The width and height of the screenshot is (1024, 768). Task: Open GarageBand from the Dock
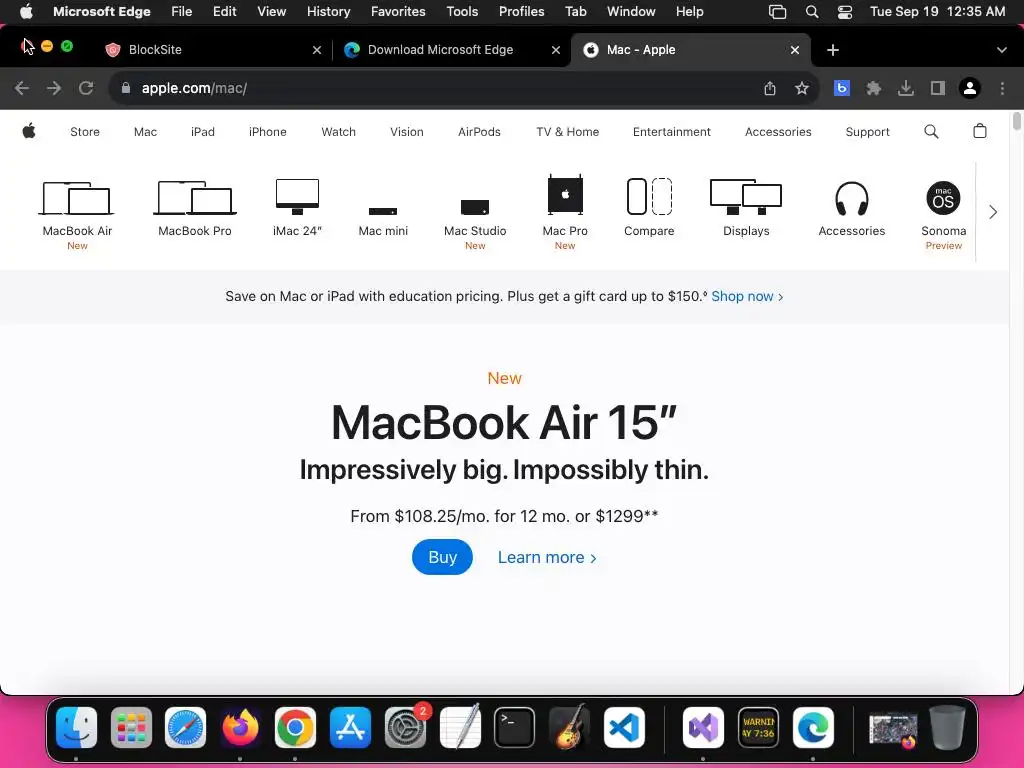(x=569, y=727)
